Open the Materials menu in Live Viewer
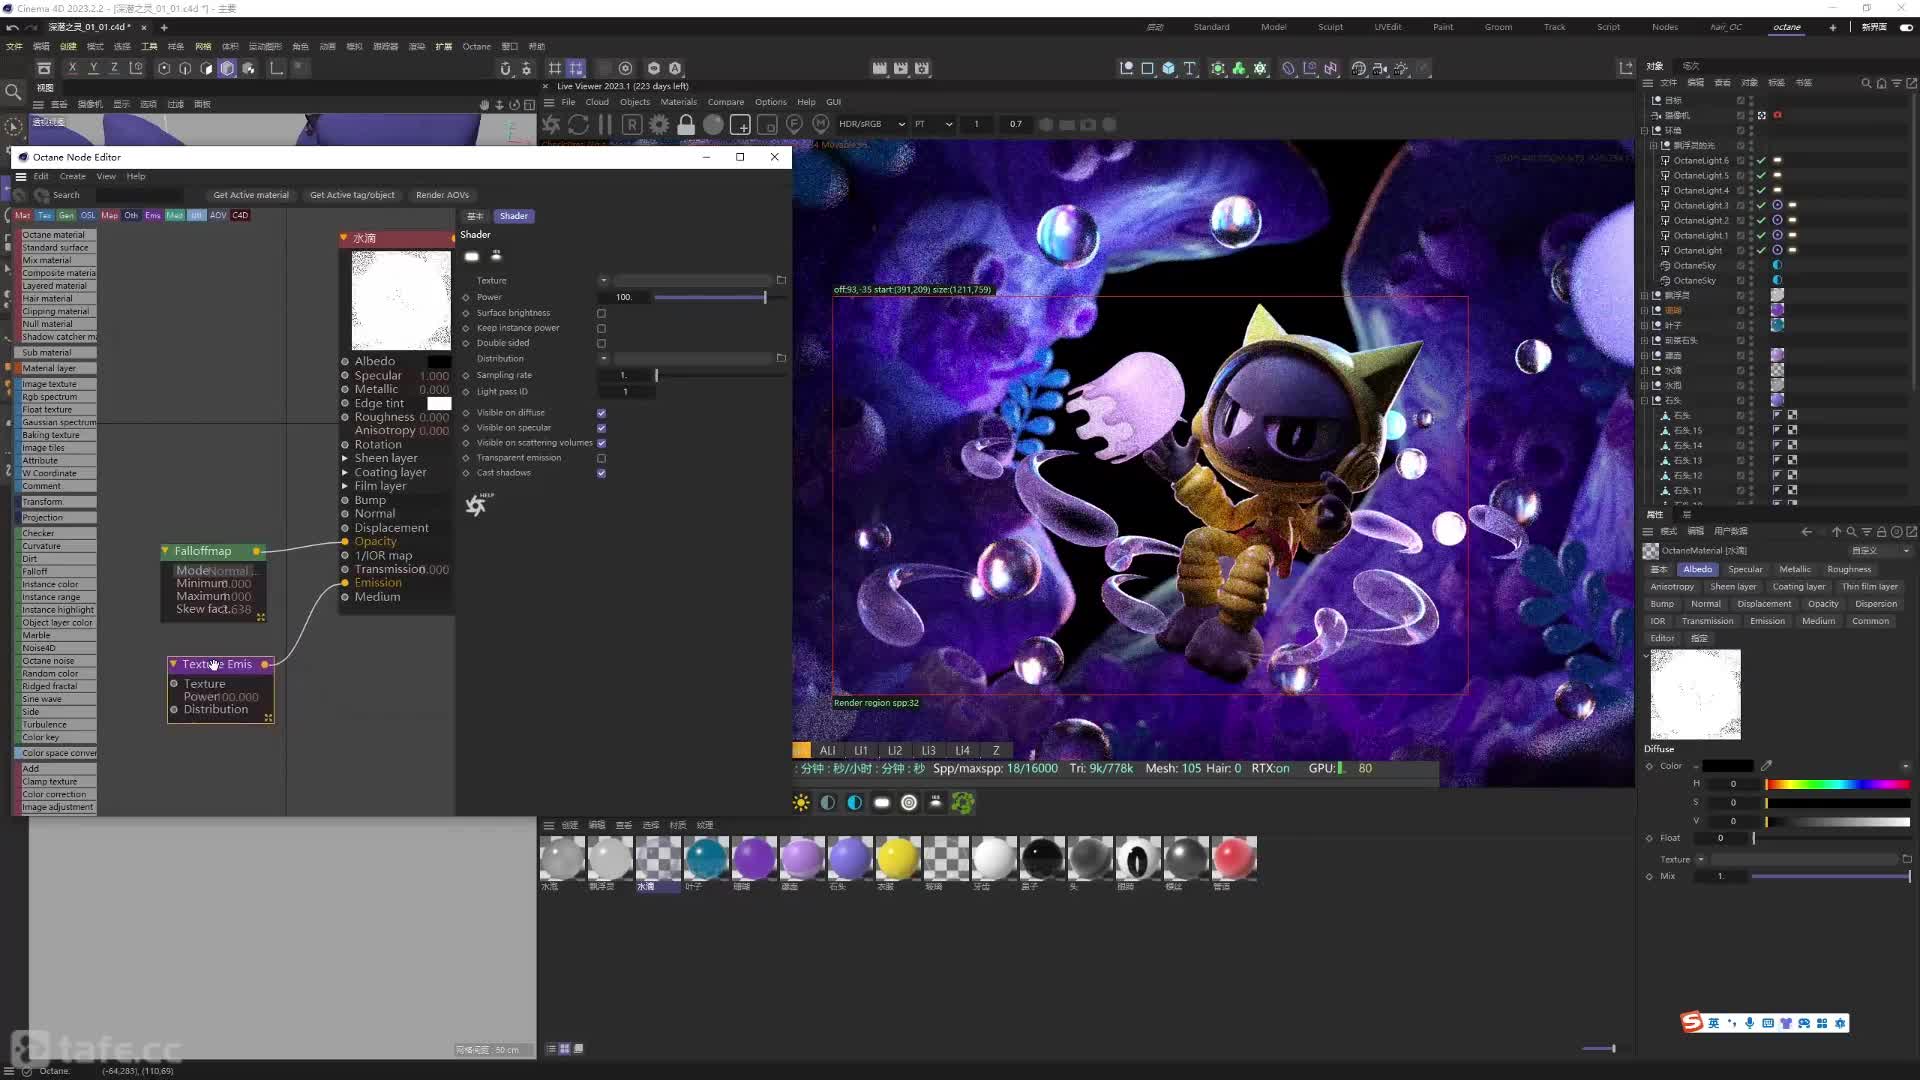 [678, 102]
